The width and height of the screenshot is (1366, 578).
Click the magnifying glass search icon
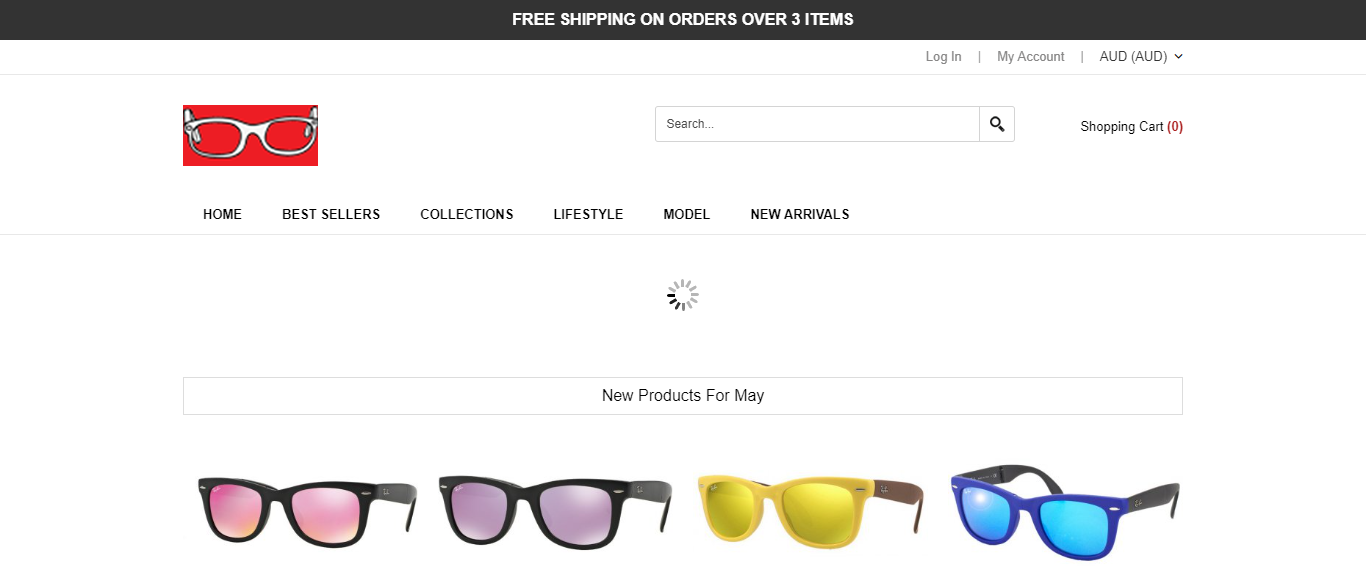tap(997, 124)
